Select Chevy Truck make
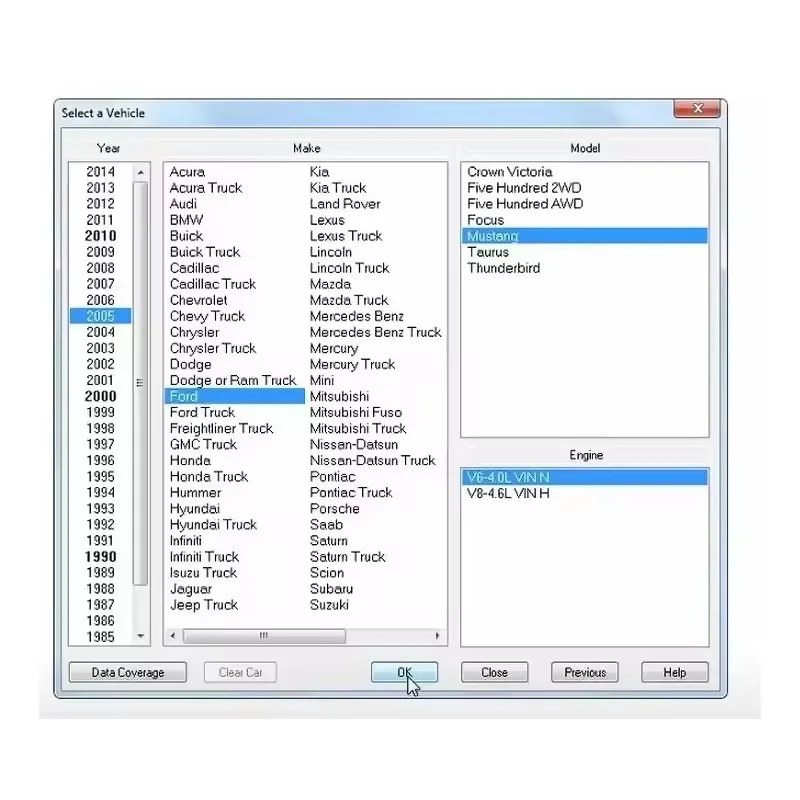Image resolution: width=800 pixels, height=800 pixels. [x=207, y=316]
